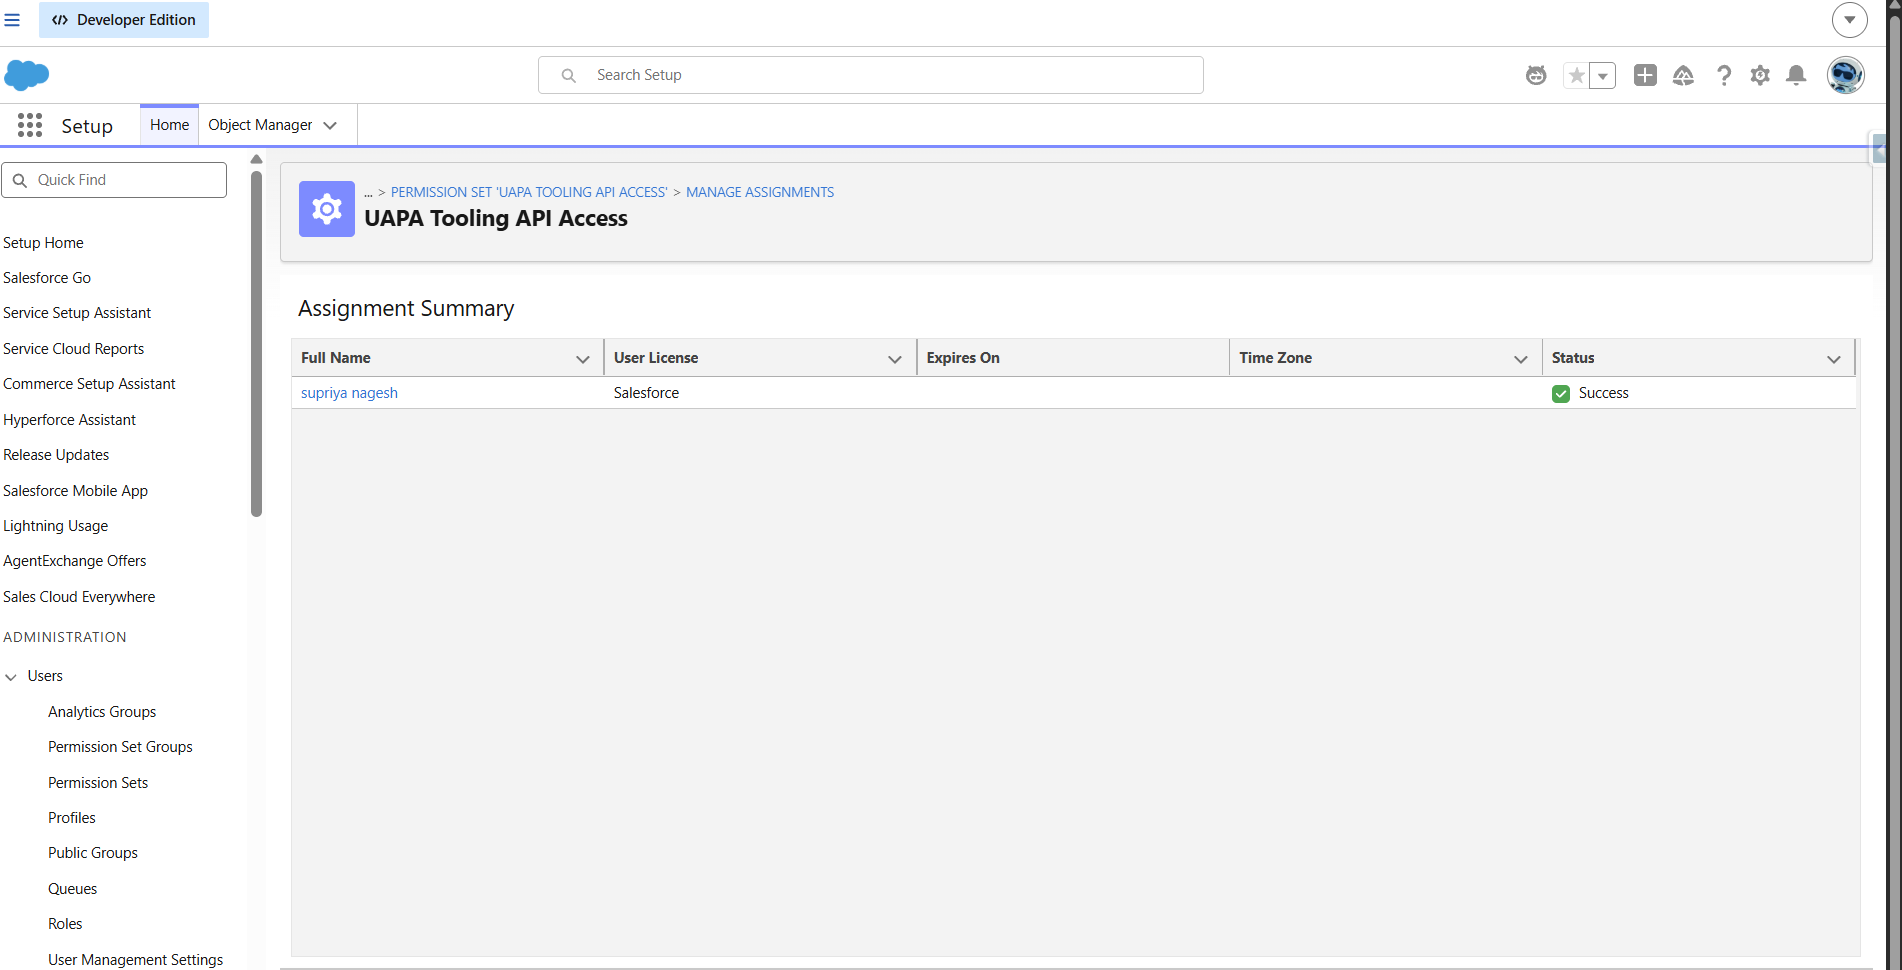Open the user profile avatar

[1845, 75]
